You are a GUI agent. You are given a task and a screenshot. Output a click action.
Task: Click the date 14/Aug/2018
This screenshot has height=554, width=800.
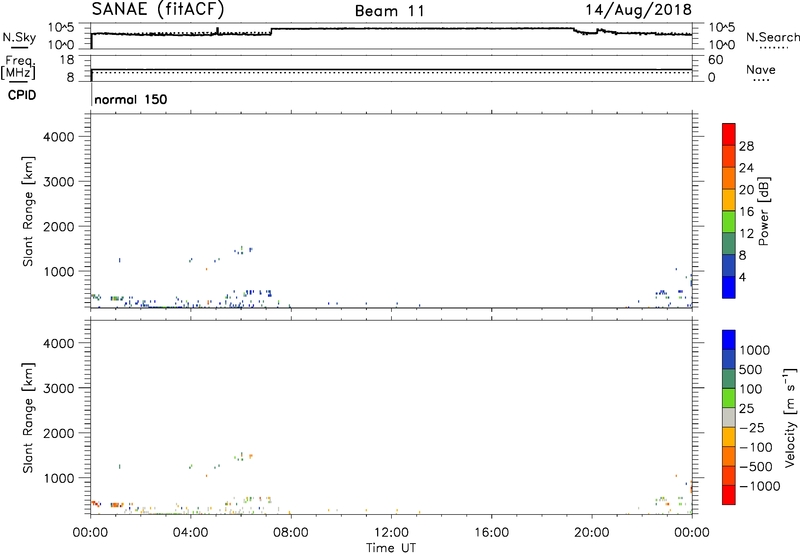click(638, 10)
